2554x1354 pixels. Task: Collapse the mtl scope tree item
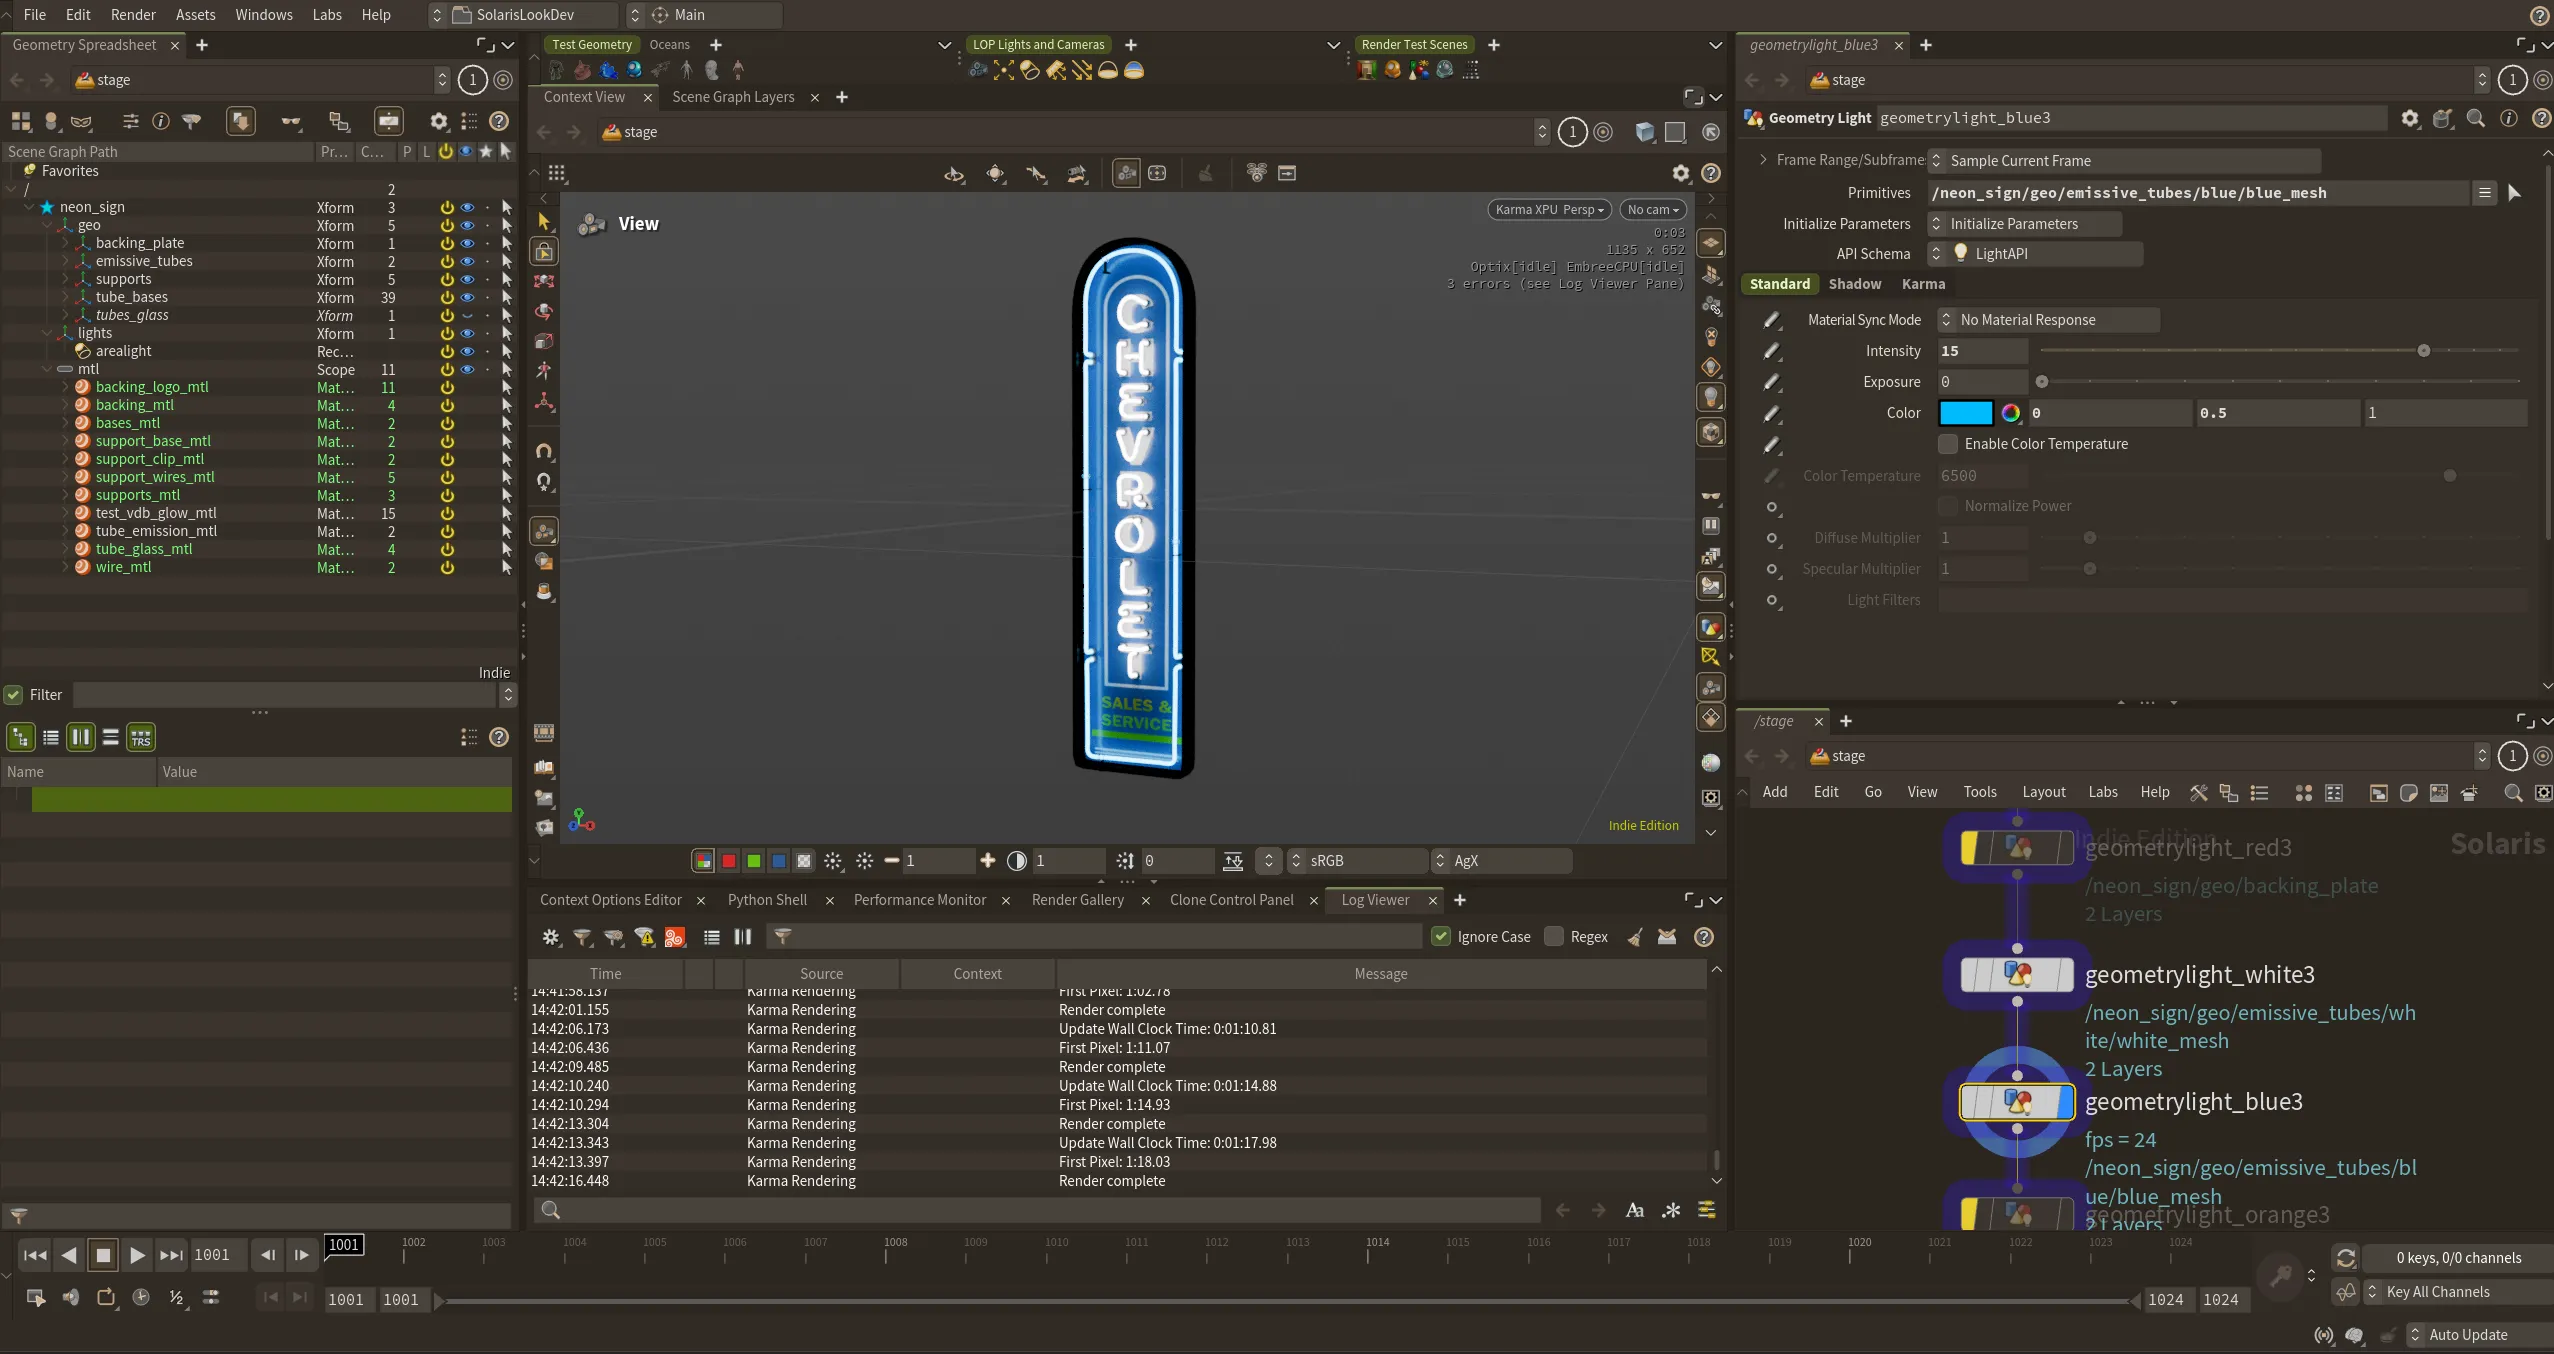coord(47,369)
